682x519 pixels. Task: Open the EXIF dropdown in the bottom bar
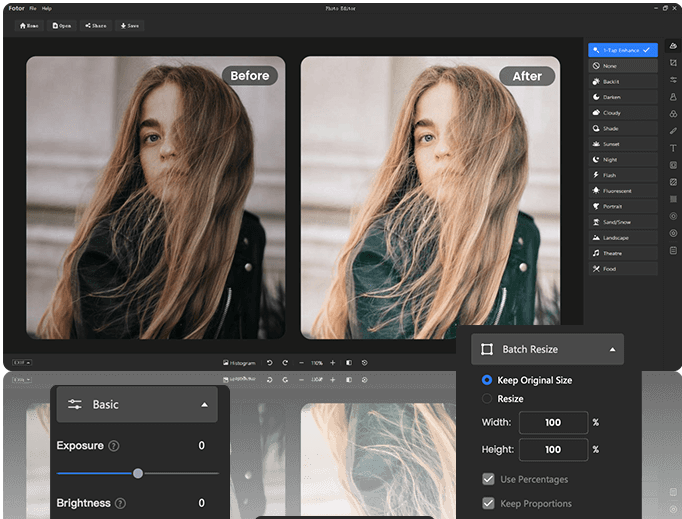[x=22, y=362]
